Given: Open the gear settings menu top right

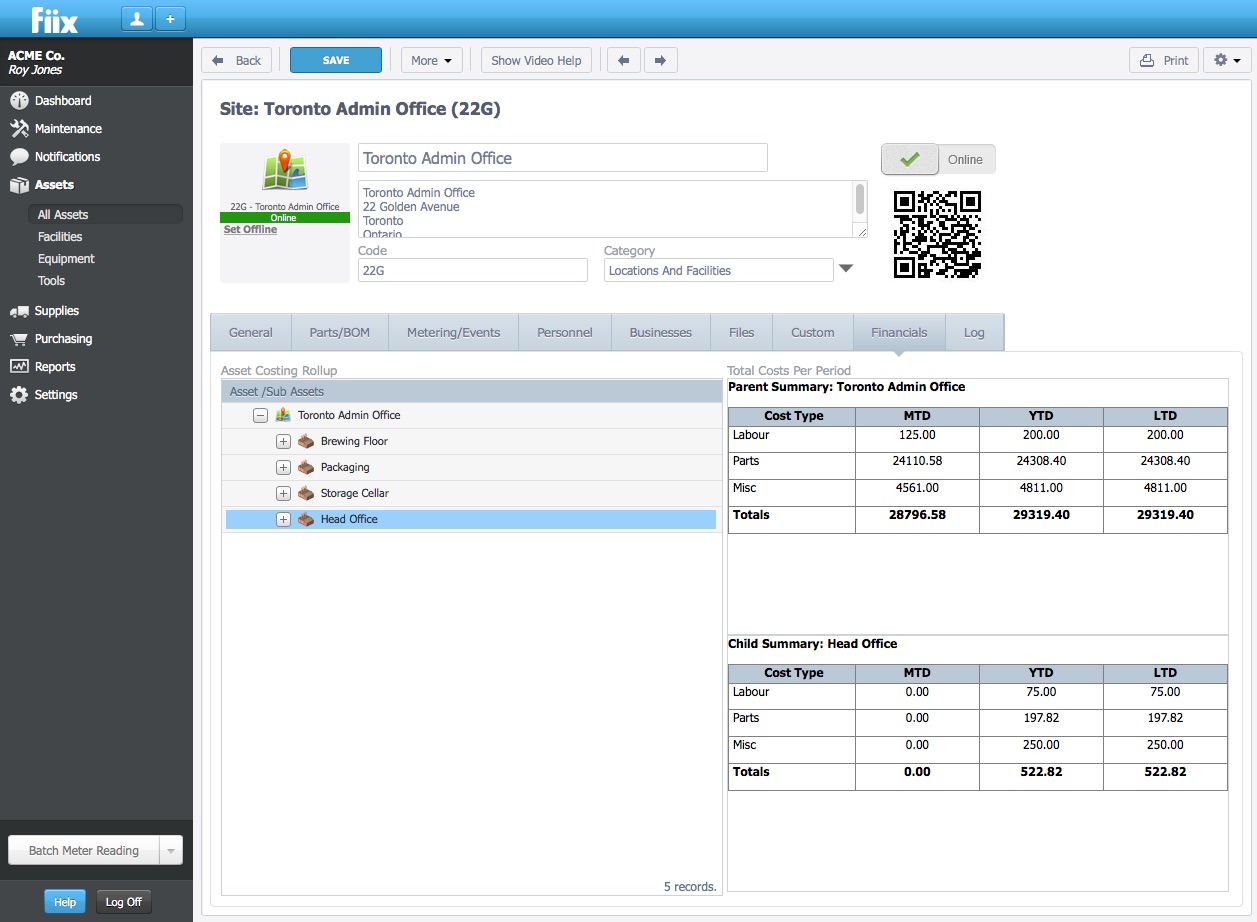Looking at the screenshot, I should [x=1226, y=60].
